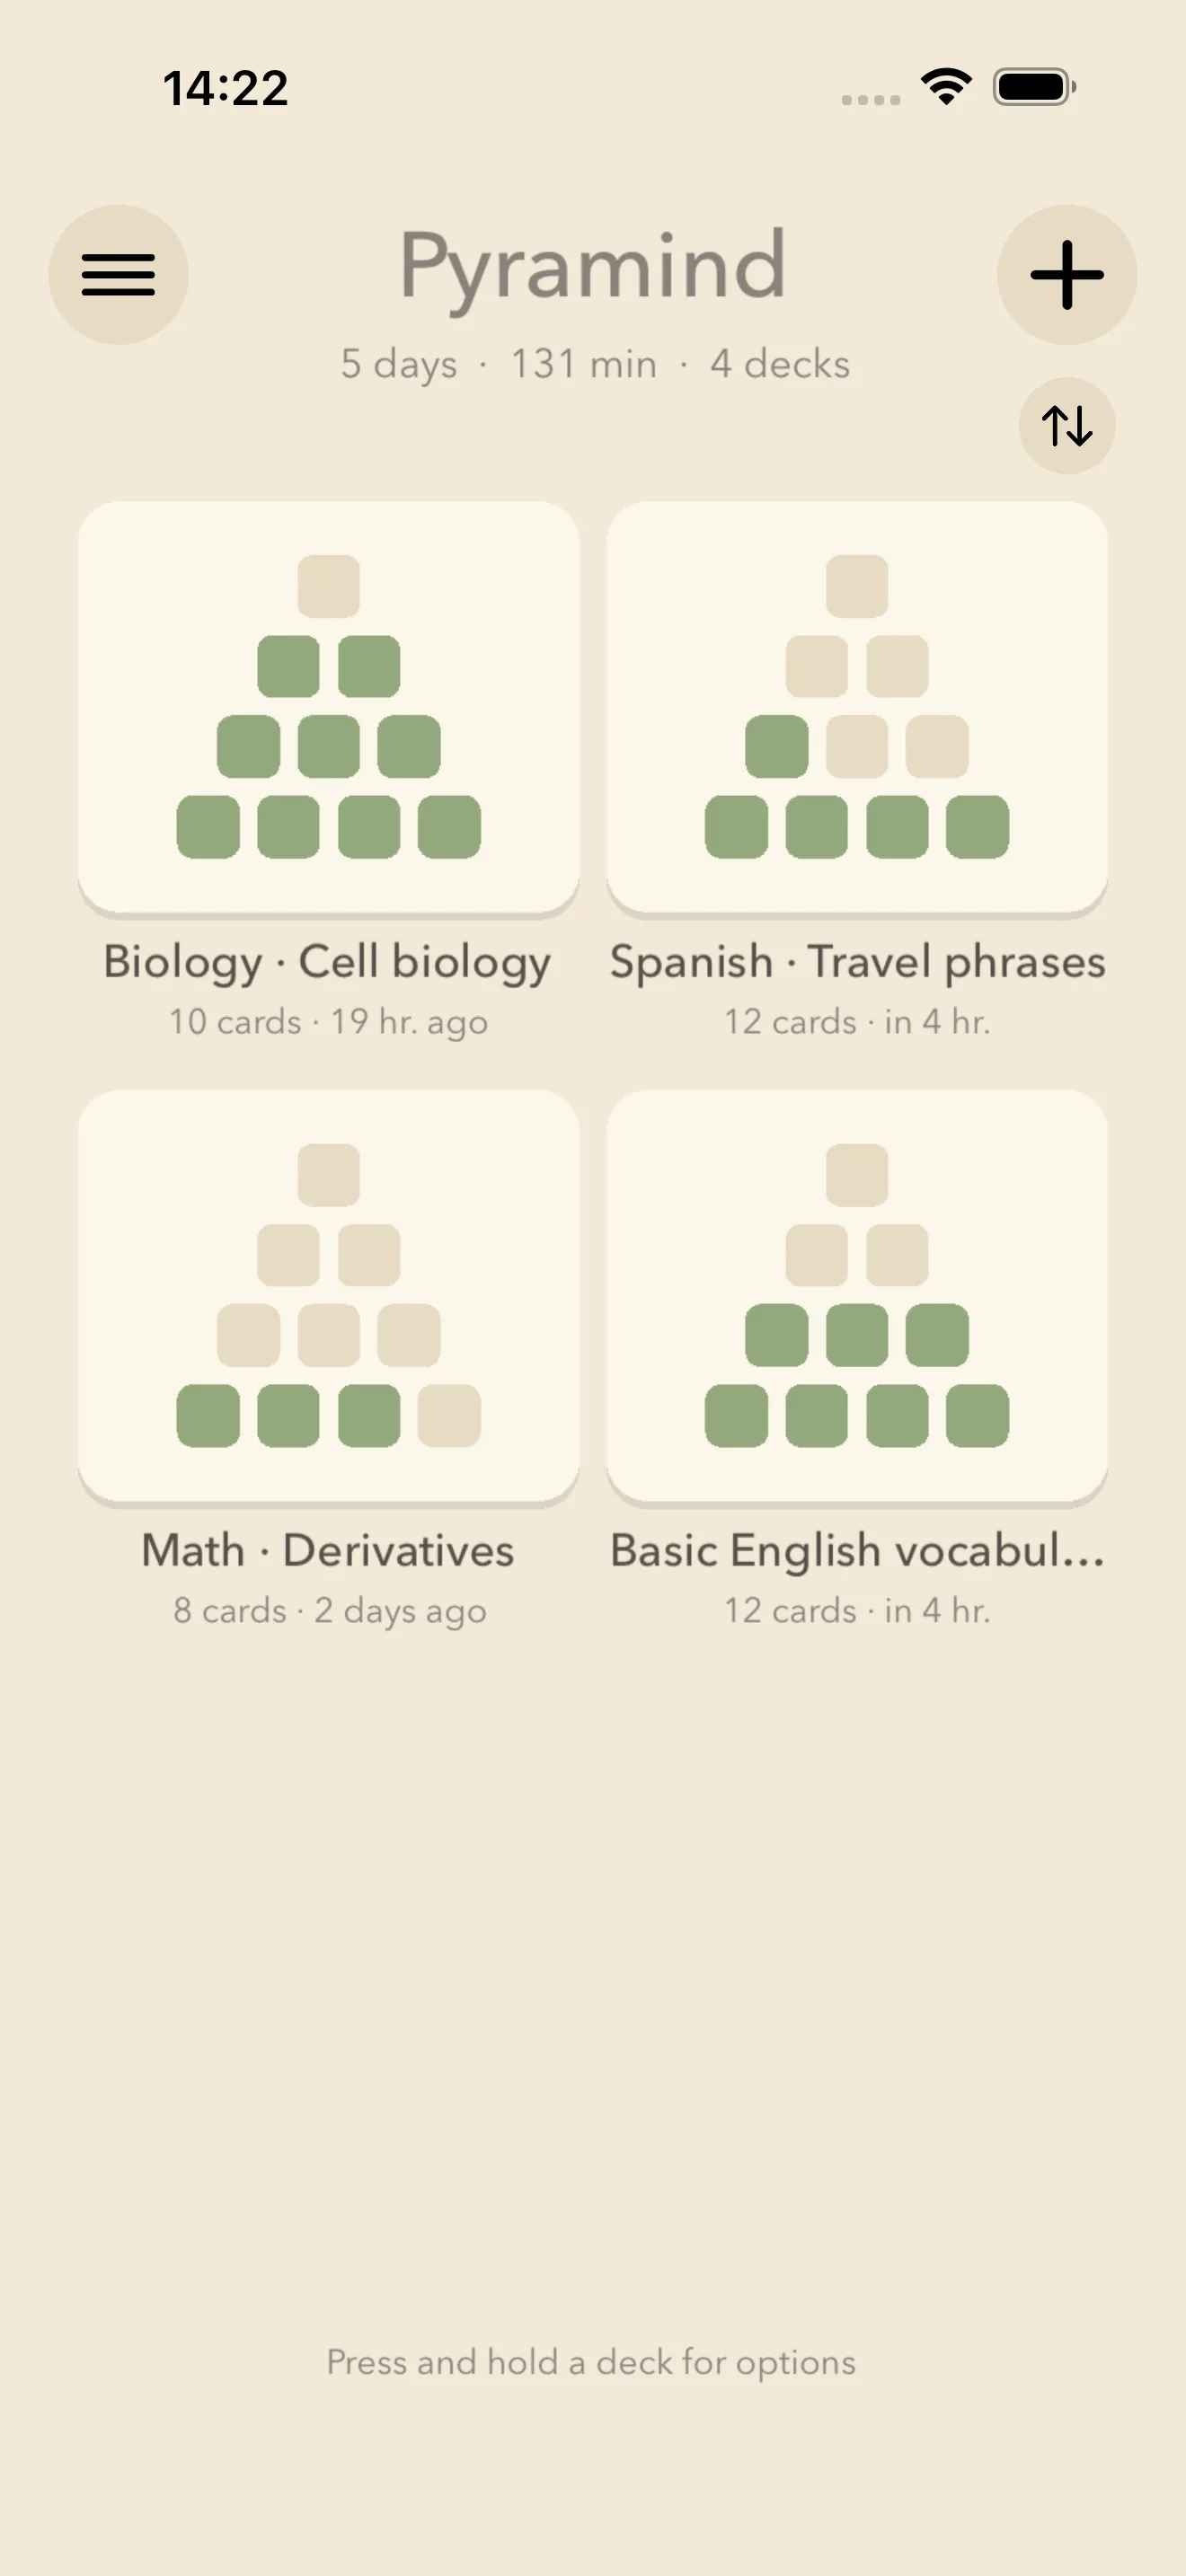Viewport: 1186px width, 2576px height.
Task: Tap the 8 cards · 2 days ago label
Action: [x=329, y=1611]
